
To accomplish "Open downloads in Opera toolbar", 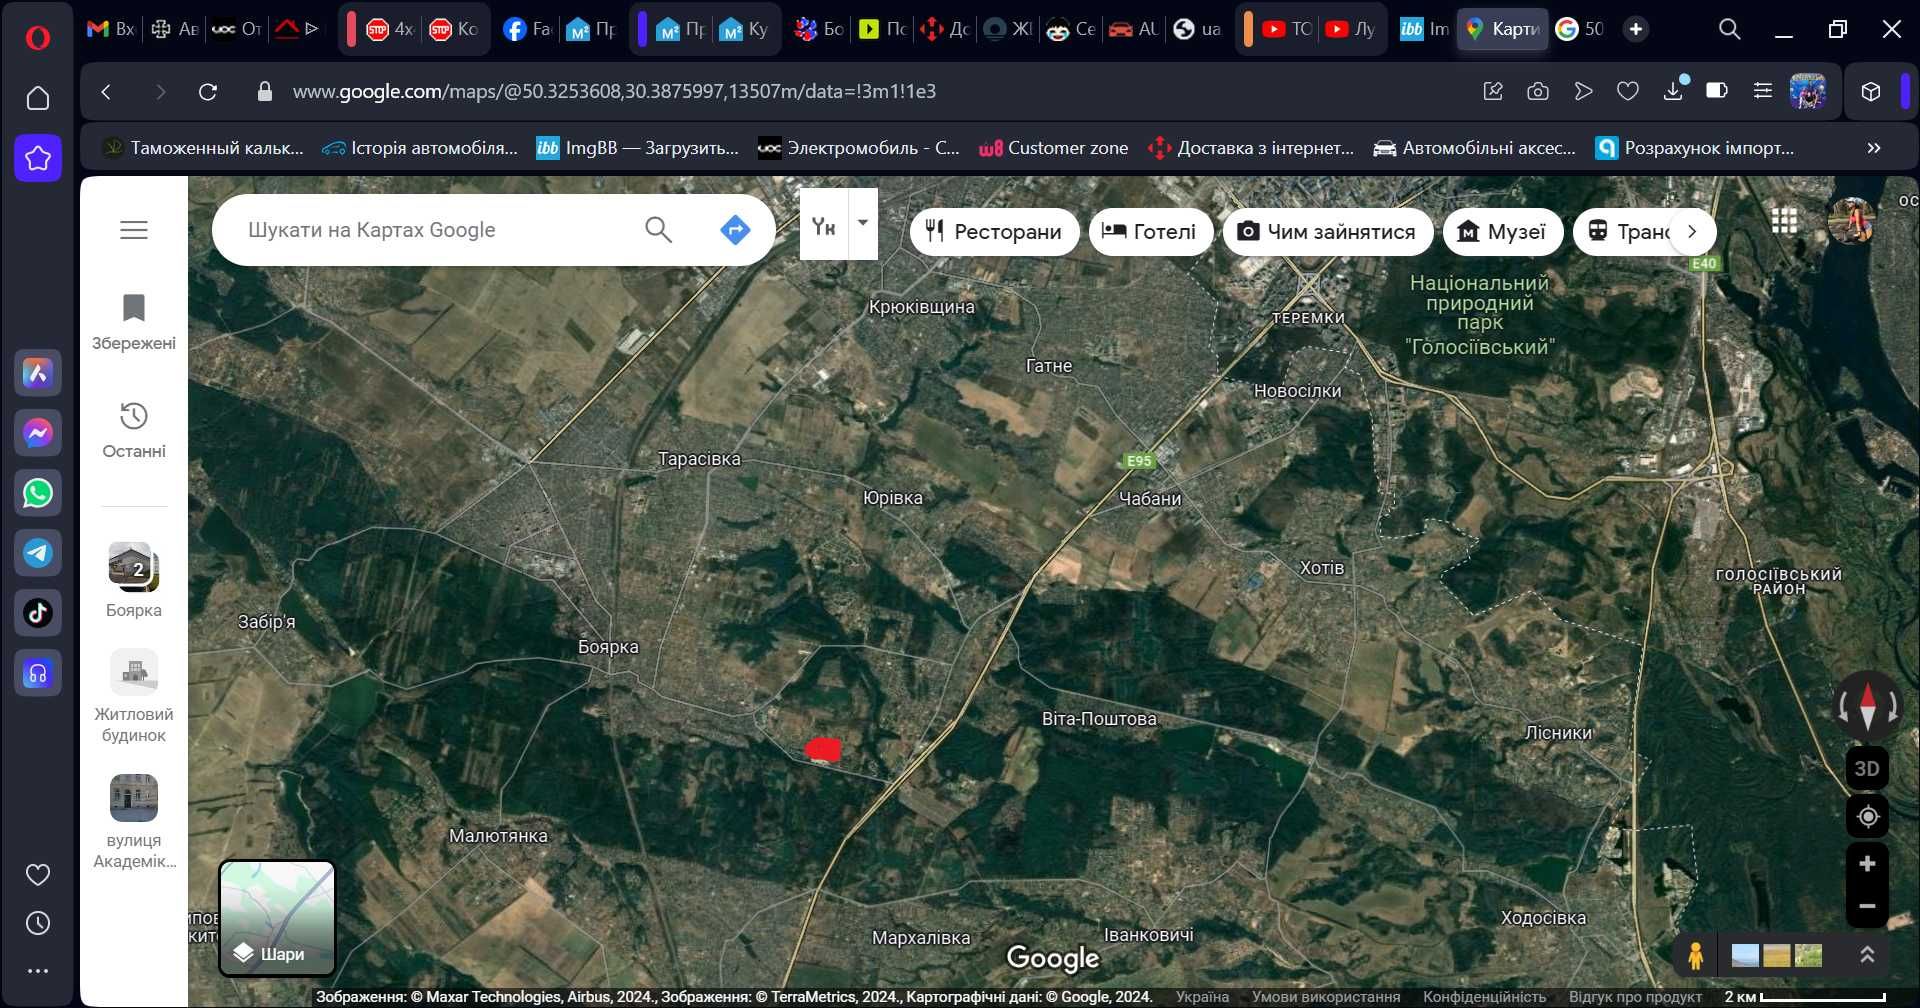I will pyautogui.click(x=1673, y=92).
